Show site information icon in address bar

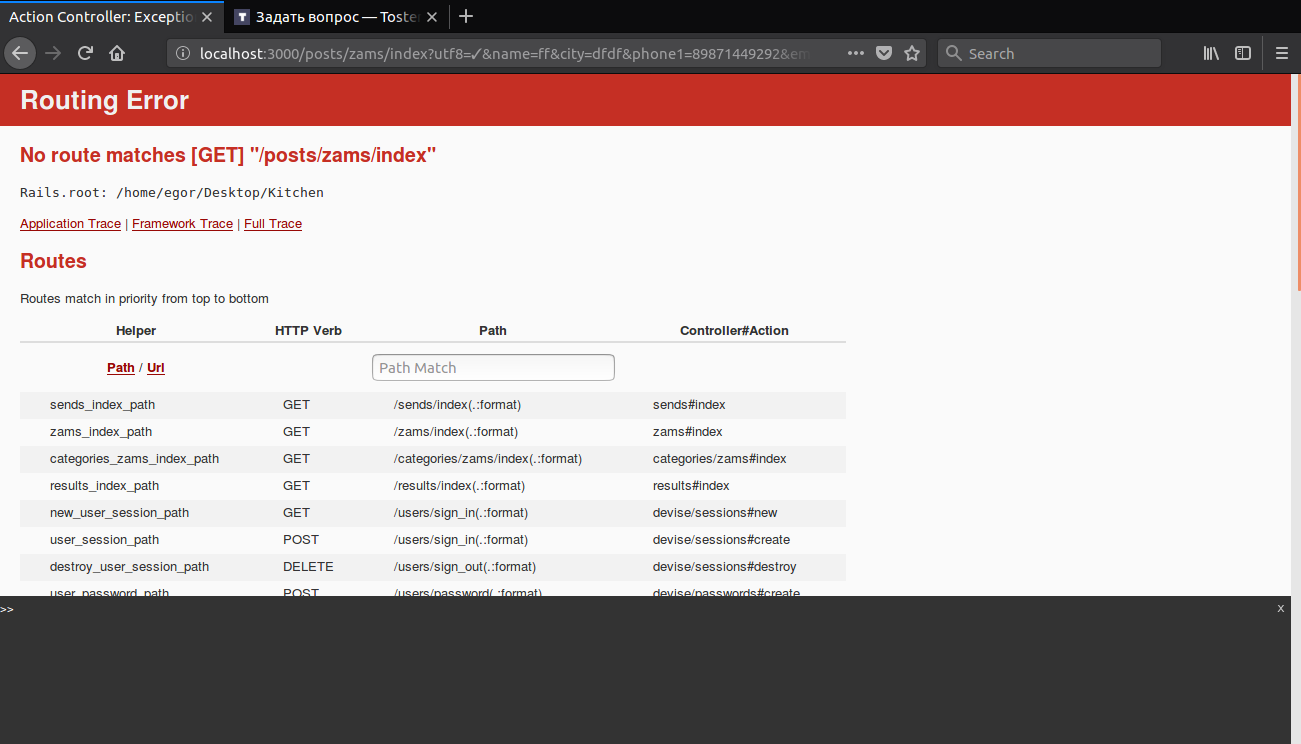pos(183,54)
